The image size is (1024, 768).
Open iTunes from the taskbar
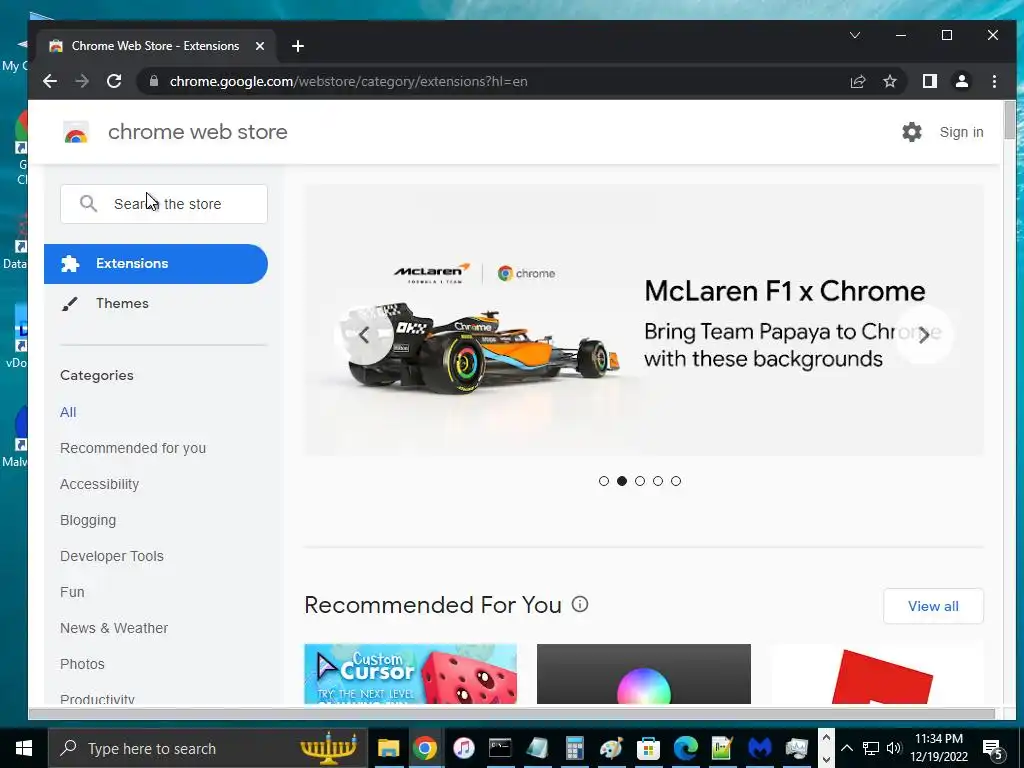tap(463, 748)
